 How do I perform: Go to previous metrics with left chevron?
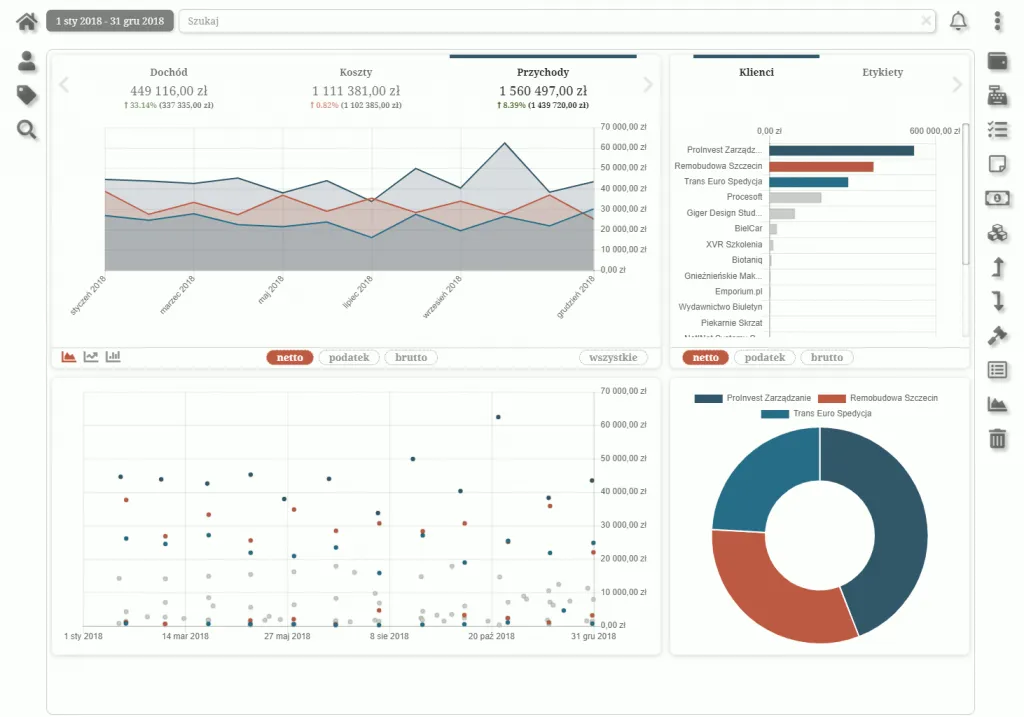64,85
